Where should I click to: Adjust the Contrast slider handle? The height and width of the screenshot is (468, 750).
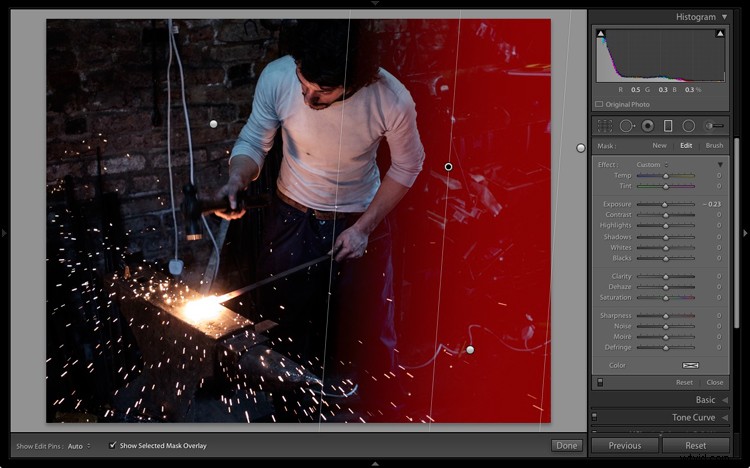665,215
